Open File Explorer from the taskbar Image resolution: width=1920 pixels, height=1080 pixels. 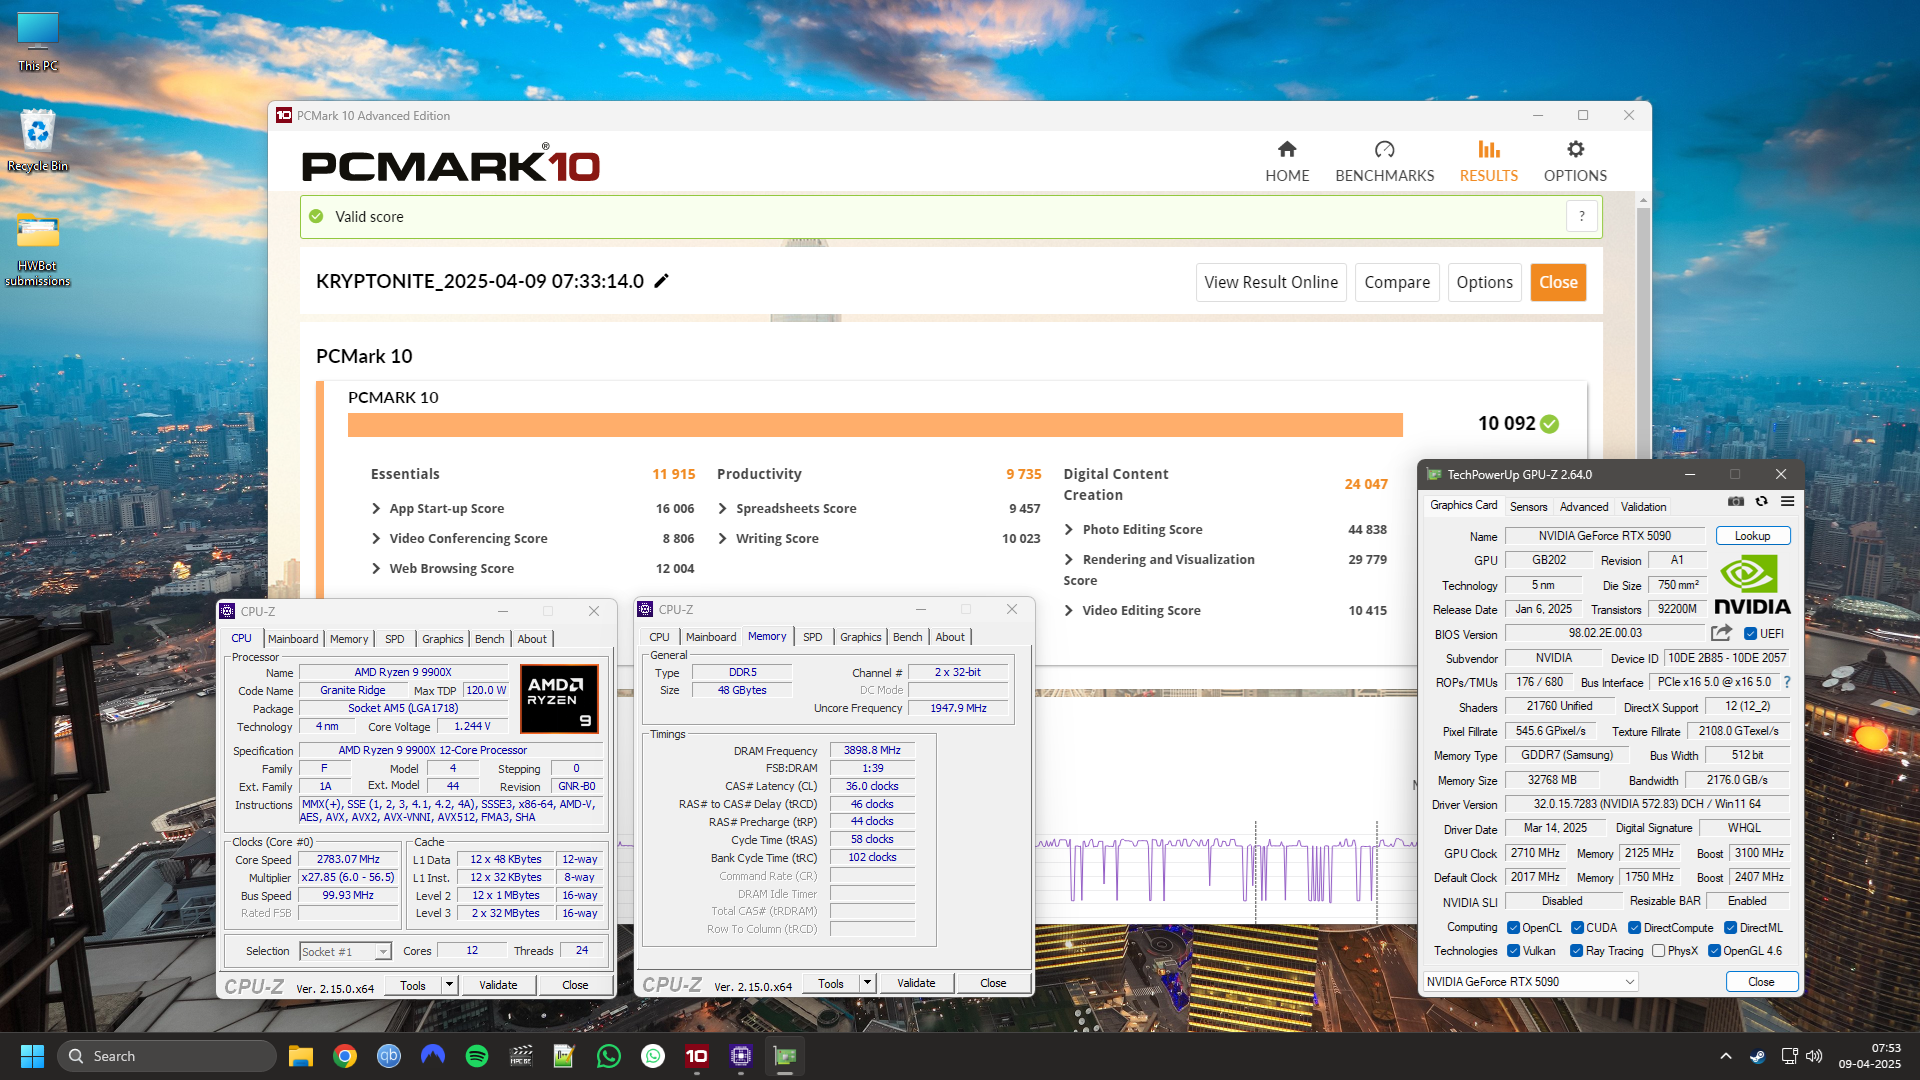tap(301, 1056)
